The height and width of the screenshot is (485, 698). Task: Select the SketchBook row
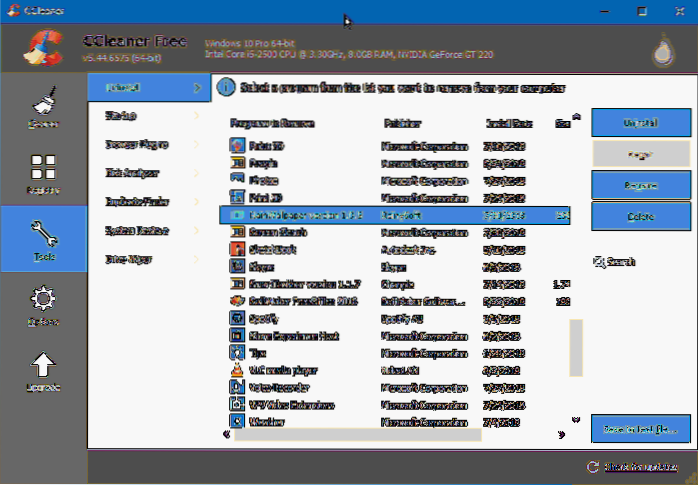(x=395, y=249)
